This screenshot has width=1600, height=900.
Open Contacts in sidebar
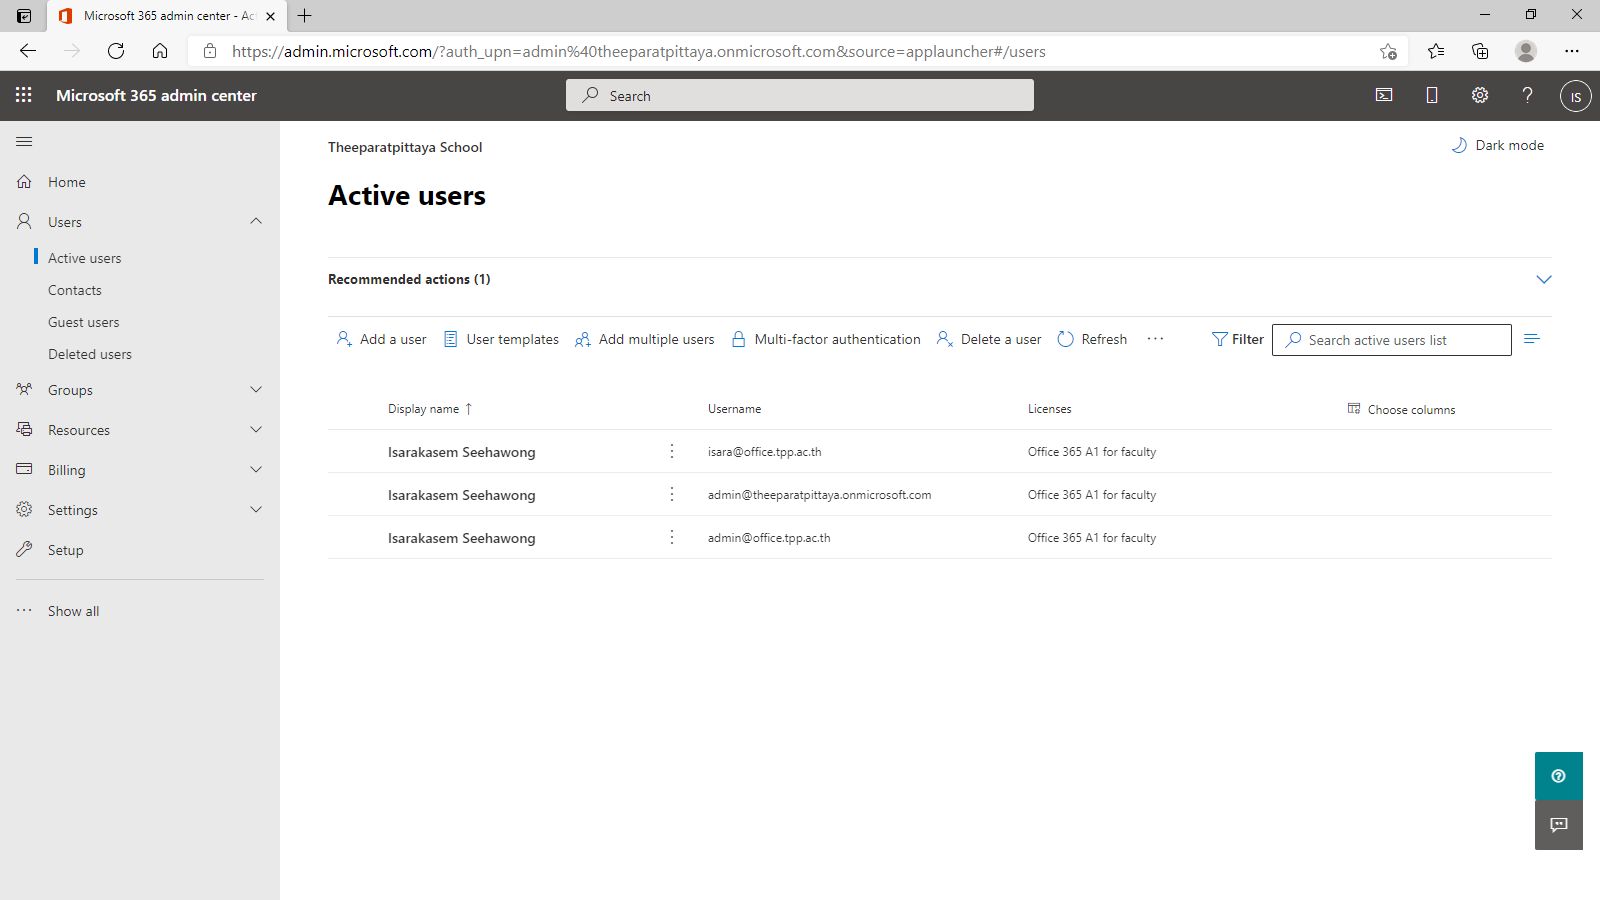click(x=75, y=290)
